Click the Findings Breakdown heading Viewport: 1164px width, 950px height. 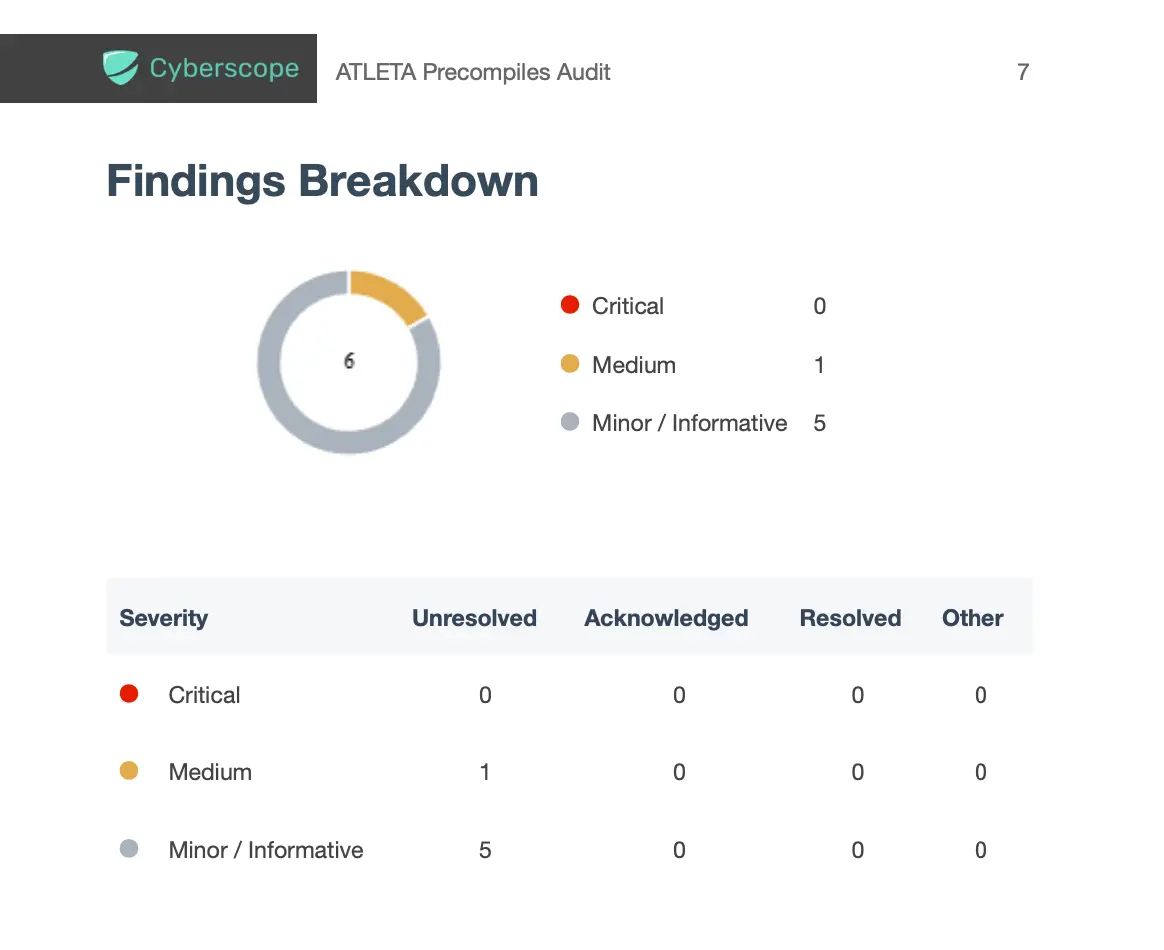(322, 181)
